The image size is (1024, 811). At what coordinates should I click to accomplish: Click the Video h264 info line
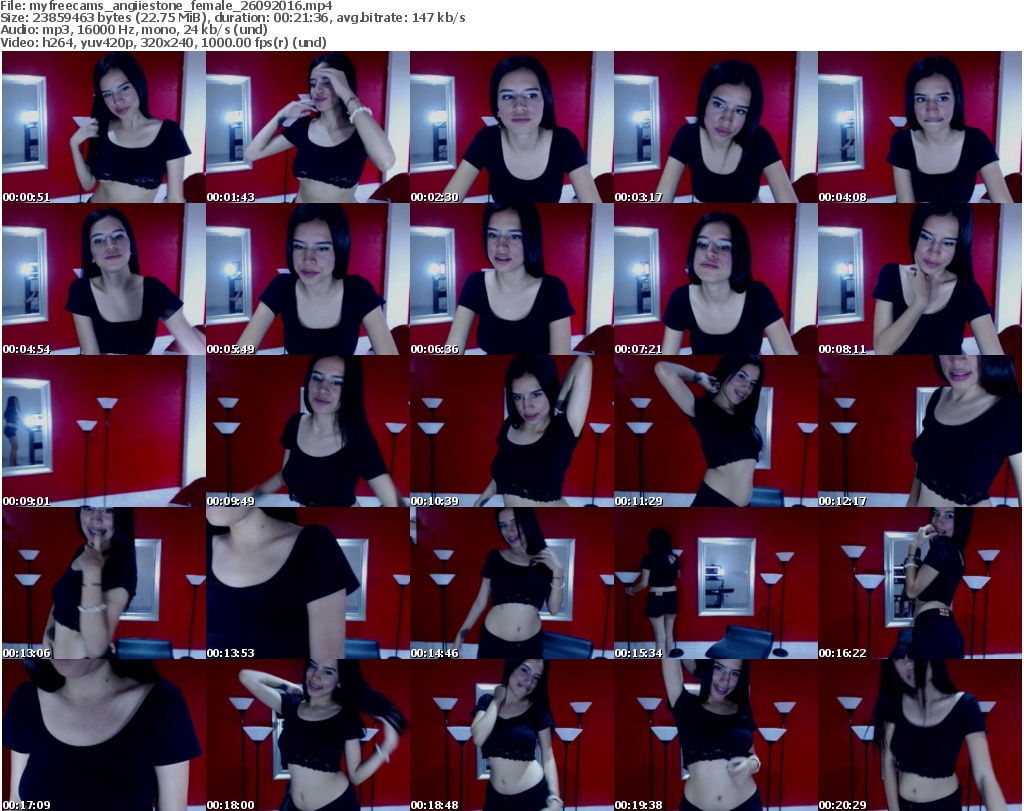[x=165, y=42]
